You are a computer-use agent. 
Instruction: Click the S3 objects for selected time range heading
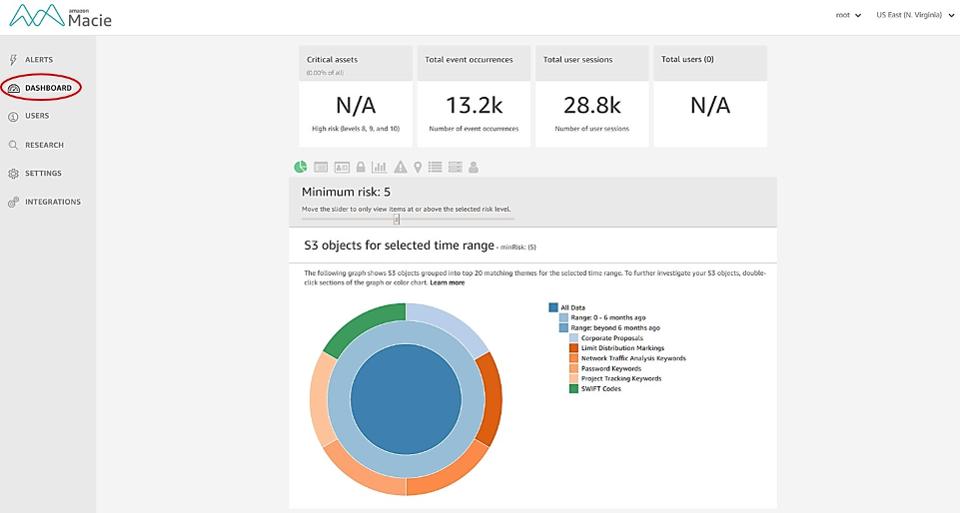coord(399,245)
